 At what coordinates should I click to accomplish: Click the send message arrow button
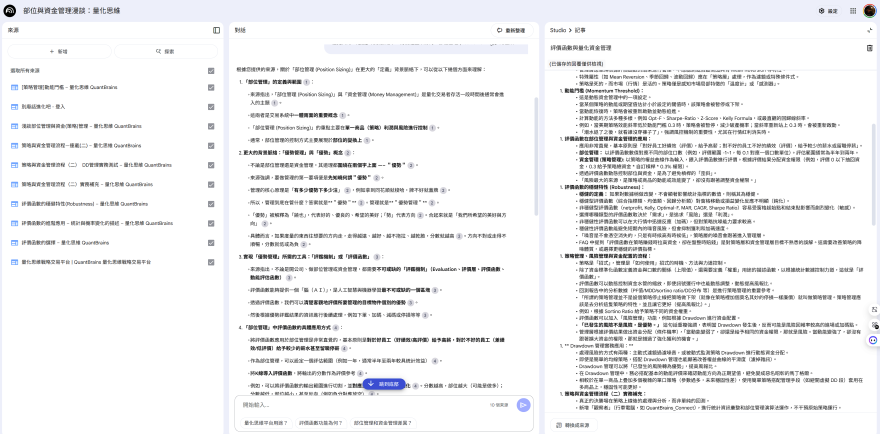523,405
